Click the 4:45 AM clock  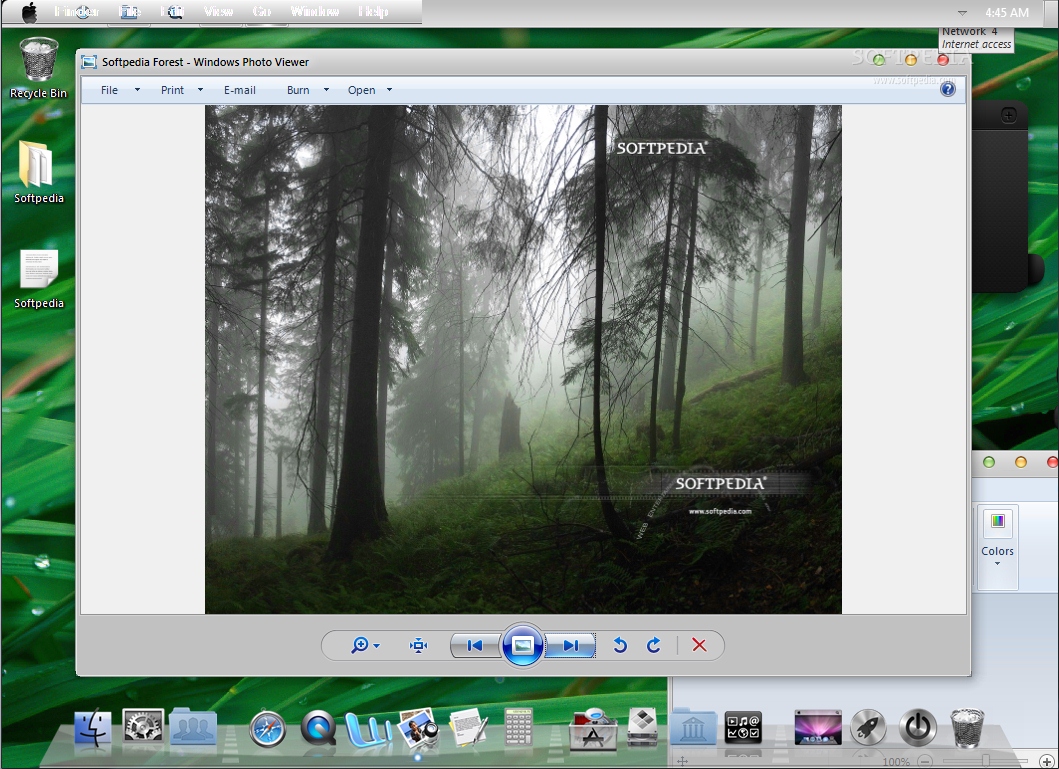(x=1006, y=12)
